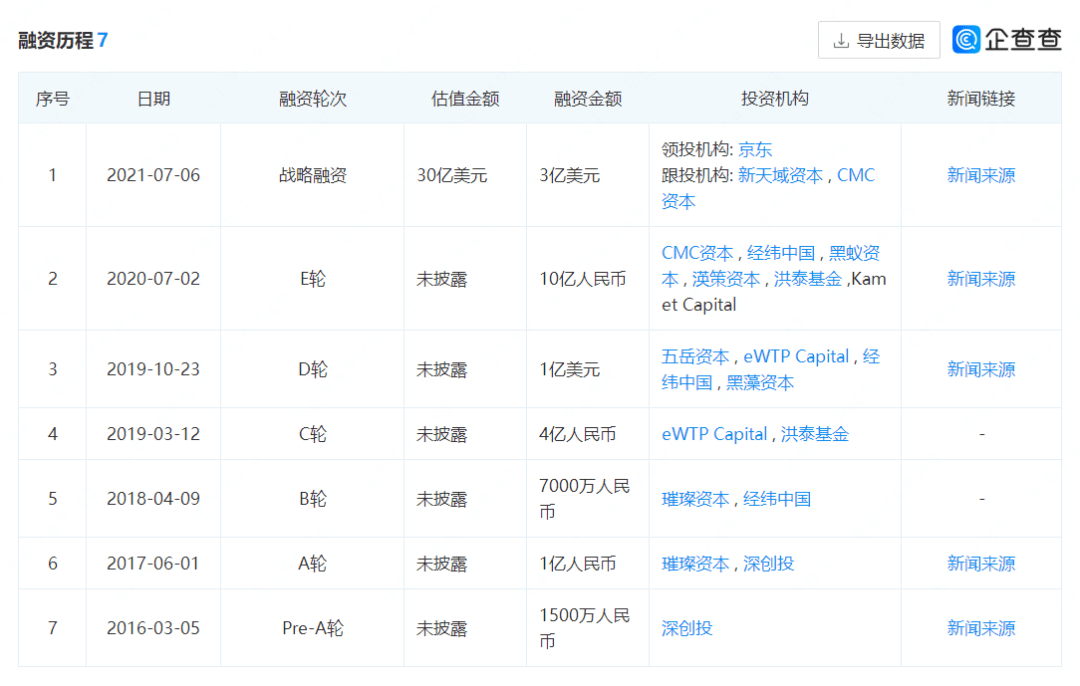Click the A轮 round cell

[x=313, y=563]
